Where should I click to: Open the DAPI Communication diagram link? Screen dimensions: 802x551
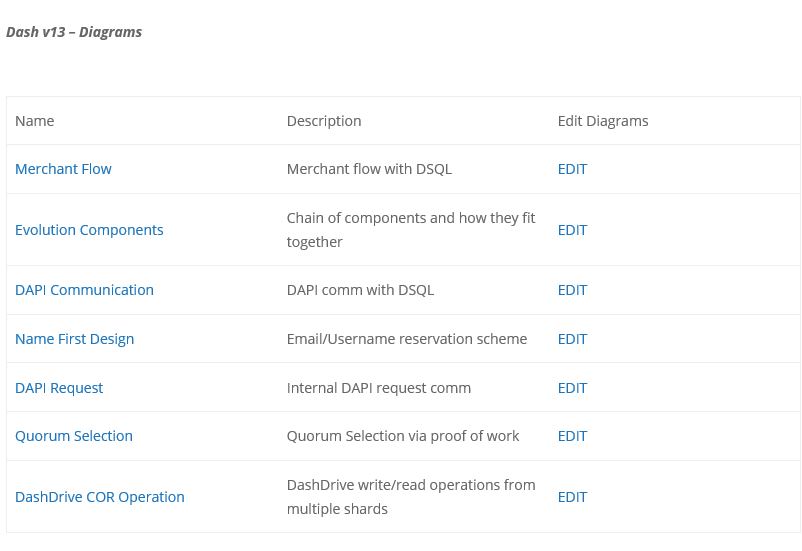(x=84, y=290)
